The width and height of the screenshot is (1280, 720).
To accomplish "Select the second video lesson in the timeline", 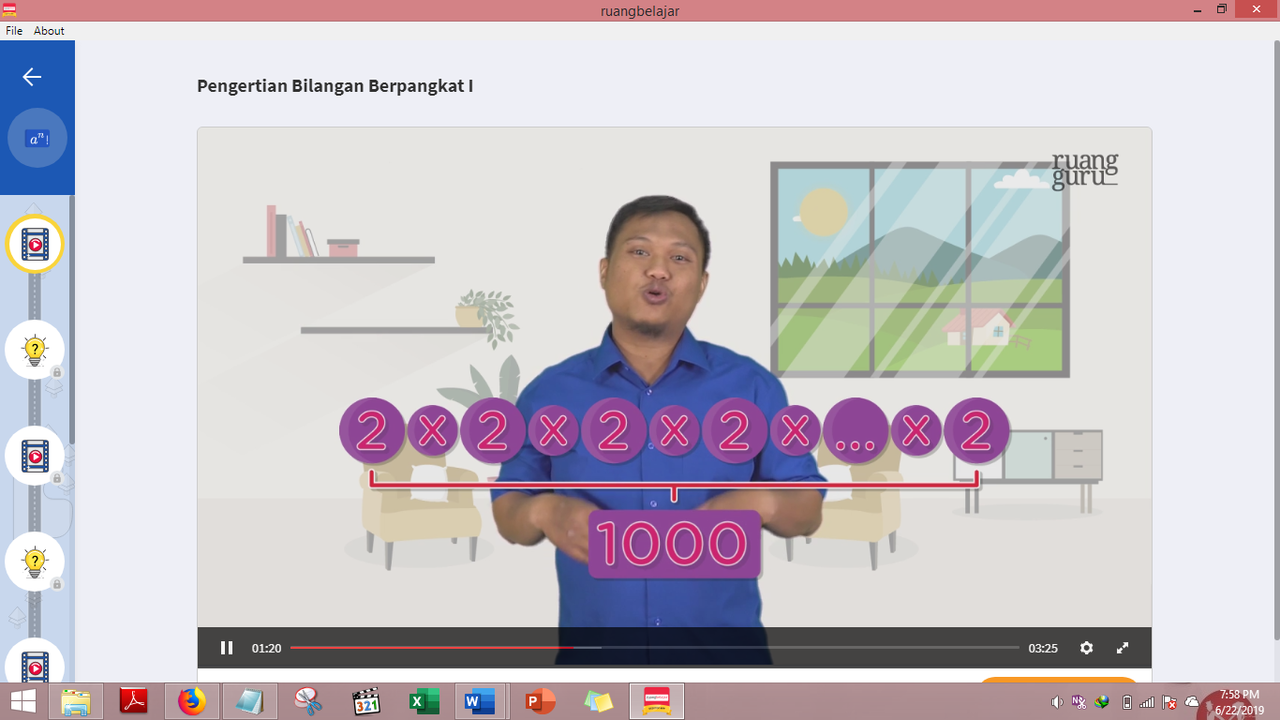I will pyautogui.click(x=34, y=455).
